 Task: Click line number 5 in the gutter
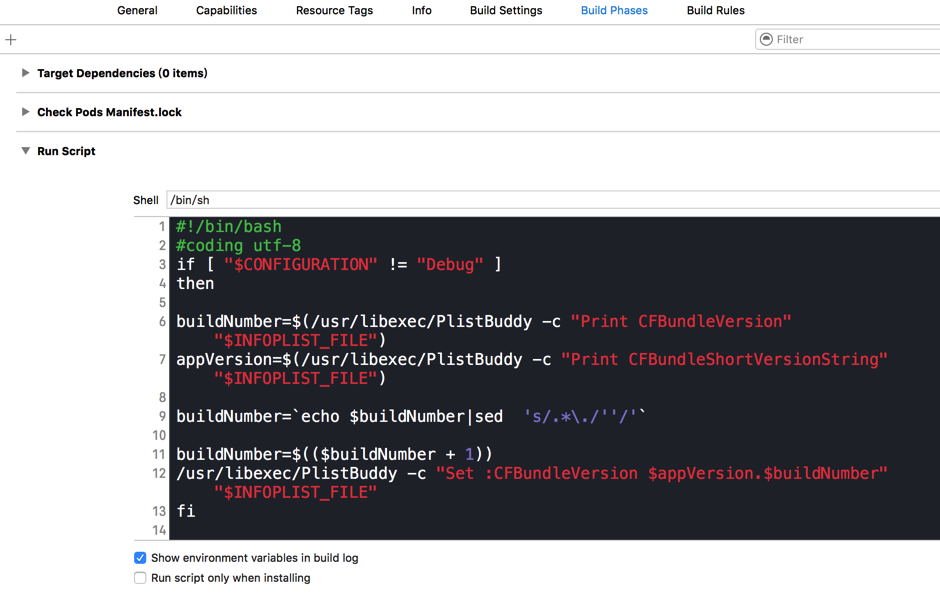point(162,302)
